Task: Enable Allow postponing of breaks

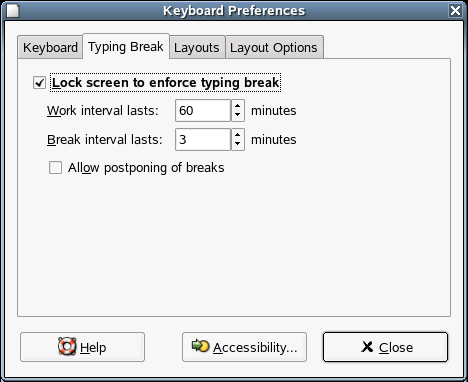Action: click(x=55, y=168)
